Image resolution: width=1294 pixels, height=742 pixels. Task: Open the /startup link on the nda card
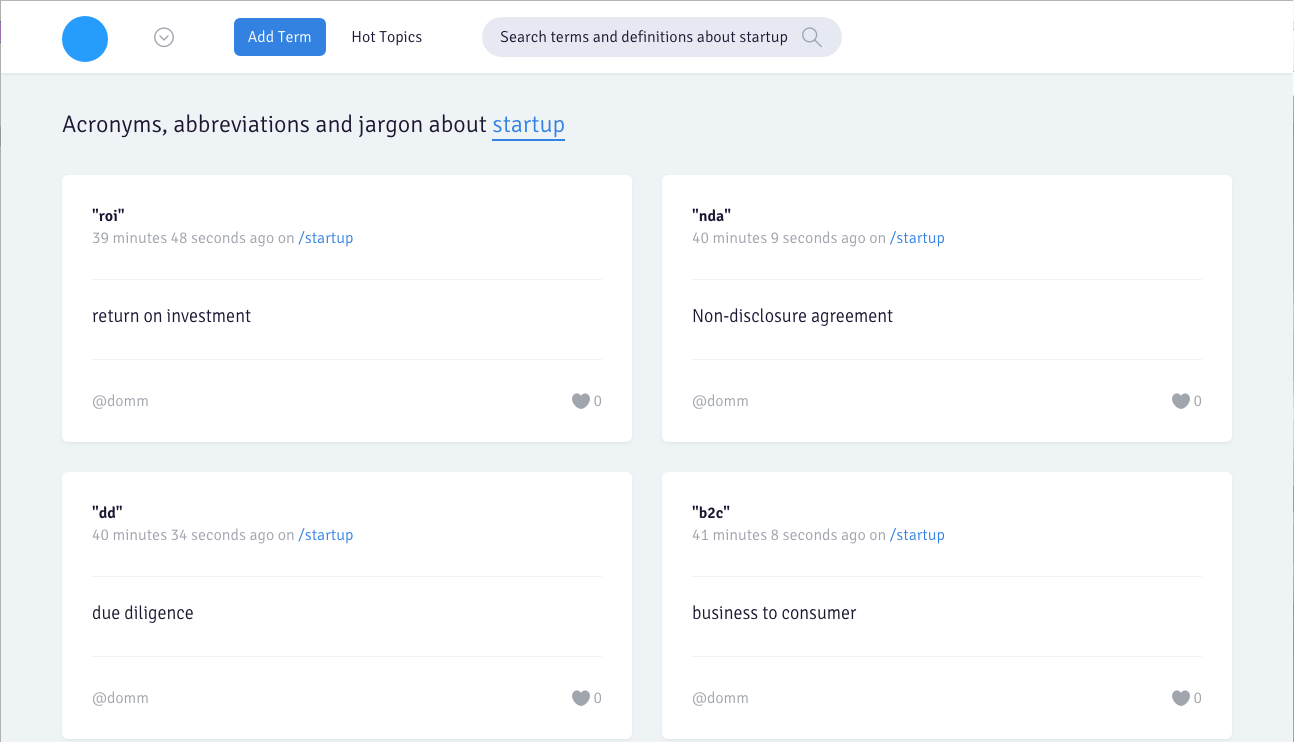click(x=917, y=238)
